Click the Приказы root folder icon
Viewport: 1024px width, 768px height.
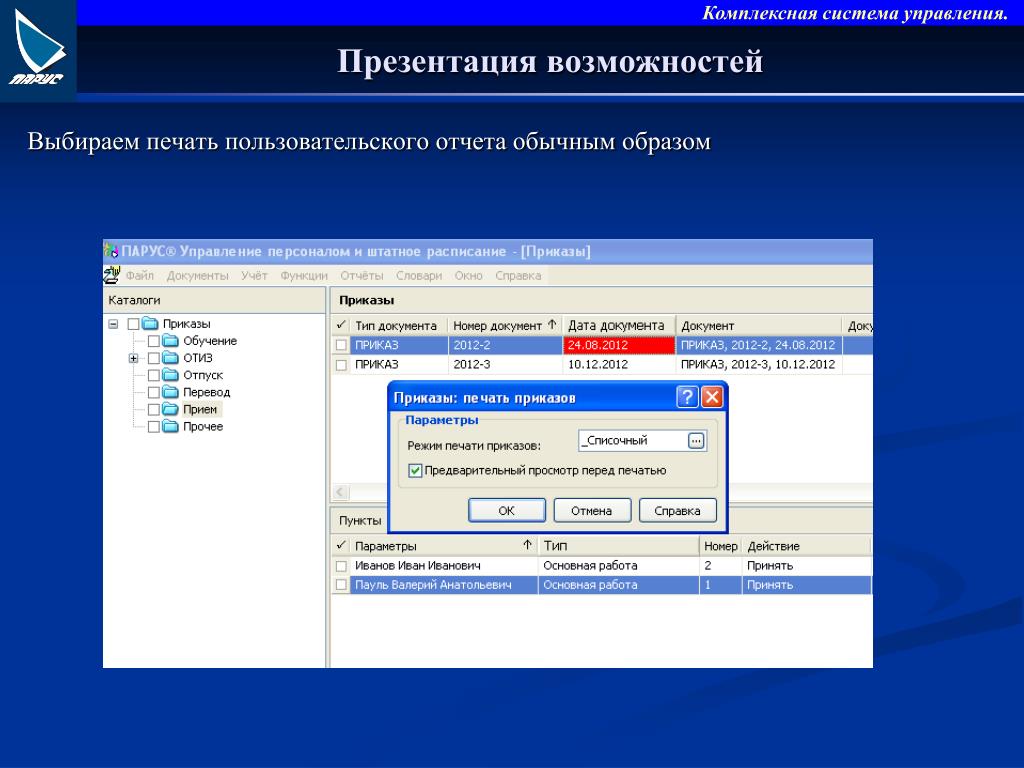tap(150, 323)
